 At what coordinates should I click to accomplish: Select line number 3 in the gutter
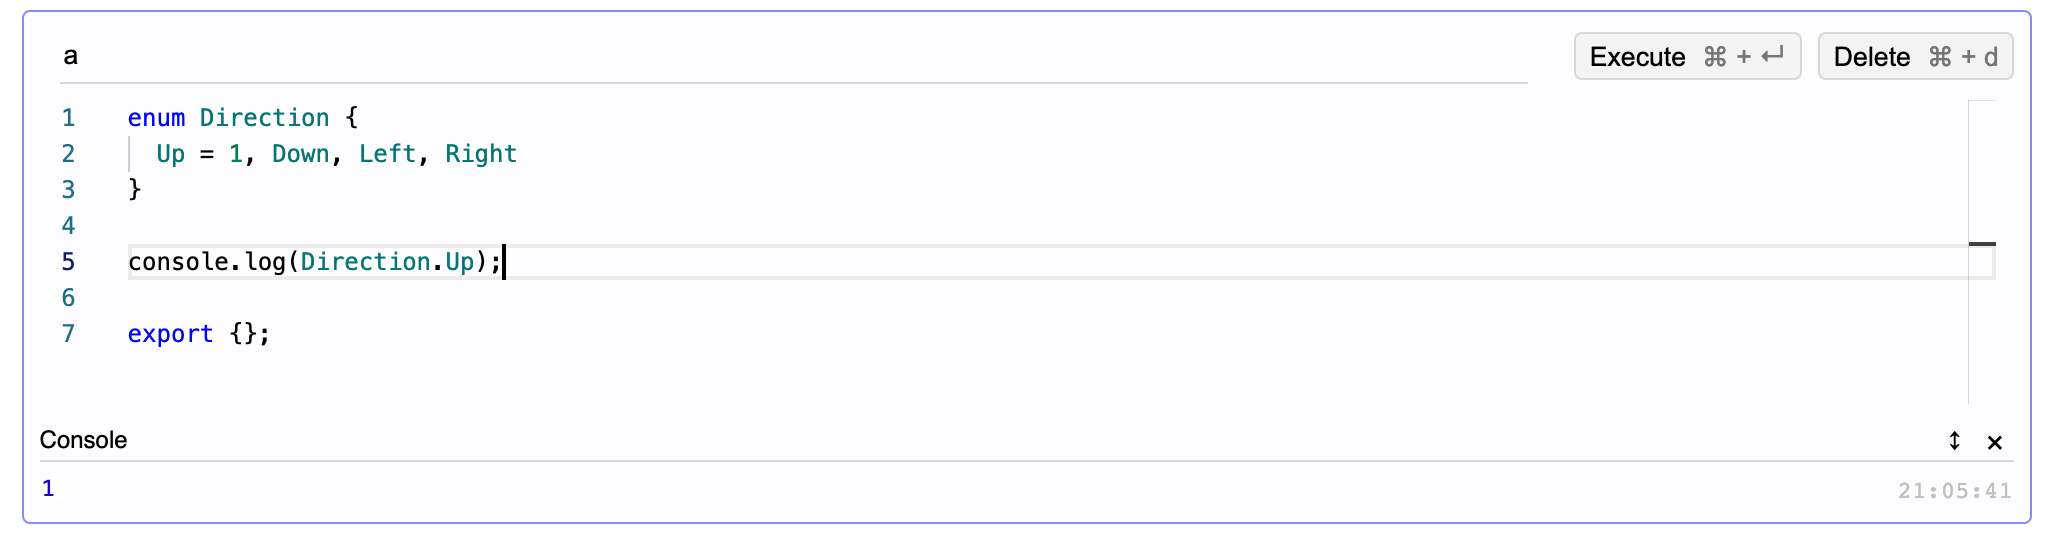68,190
